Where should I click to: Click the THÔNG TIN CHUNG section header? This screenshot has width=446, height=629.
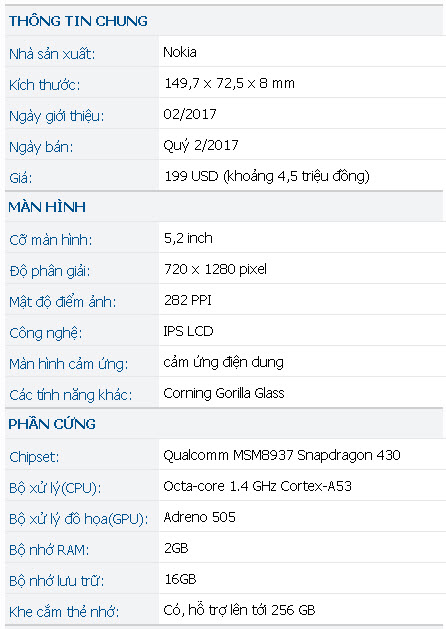[78, 21]
